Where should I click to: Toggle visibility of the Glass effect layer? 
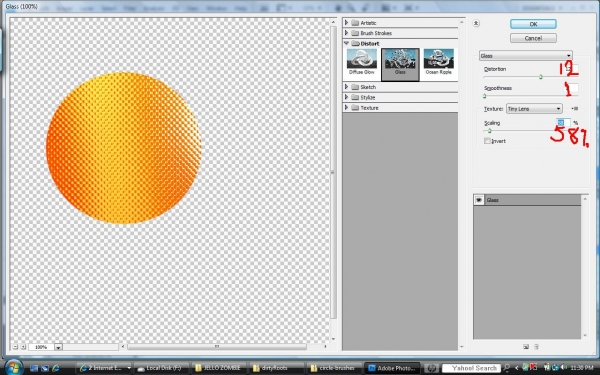click(x=479, y=200)
